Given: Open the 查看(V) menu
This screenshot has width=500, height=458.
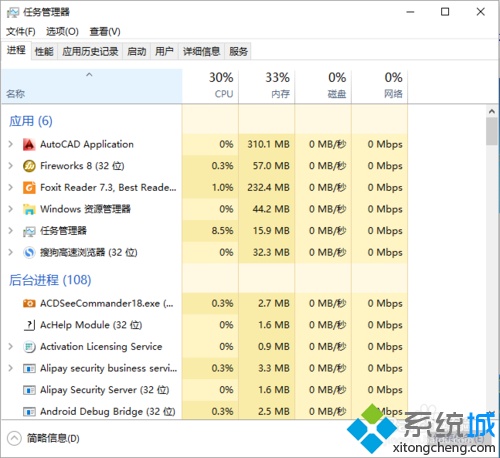Looking at the screenshot, I should click(x=105, y=32).
